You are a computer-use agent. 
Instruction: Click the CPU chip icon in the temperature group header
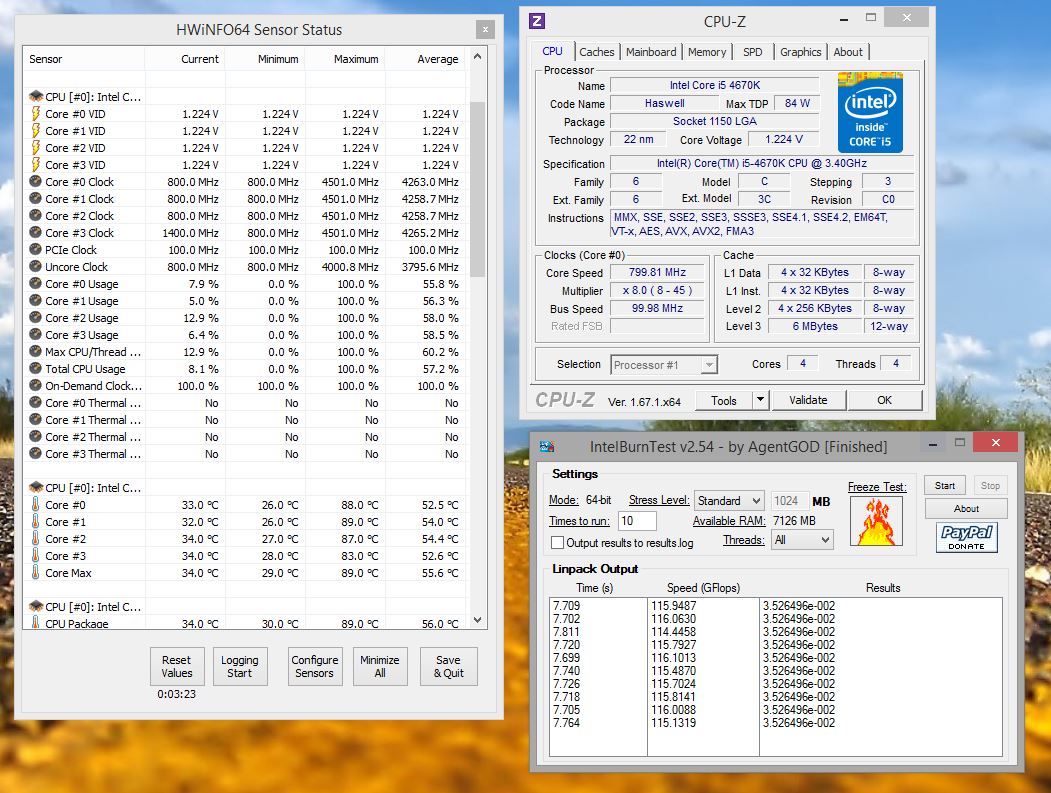pyautogui.click(x=36, y=488)
